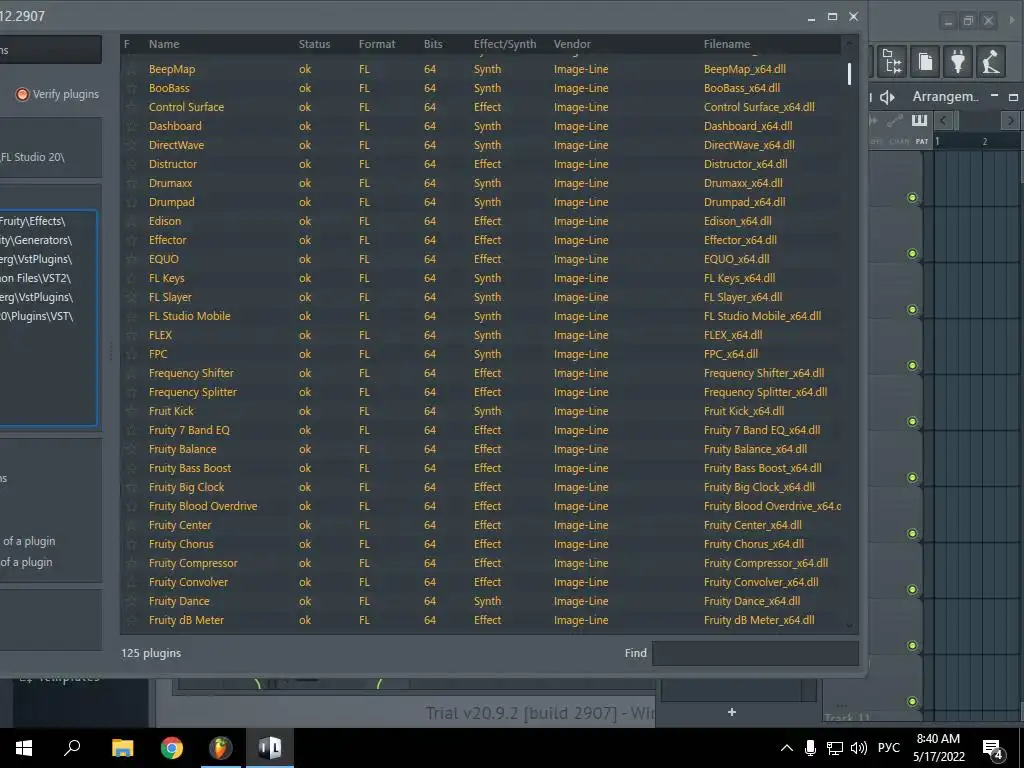Sort plugins by Bits column
Image resolution: width=1024 pixels, height=768 pixels.
click(433, 44)
